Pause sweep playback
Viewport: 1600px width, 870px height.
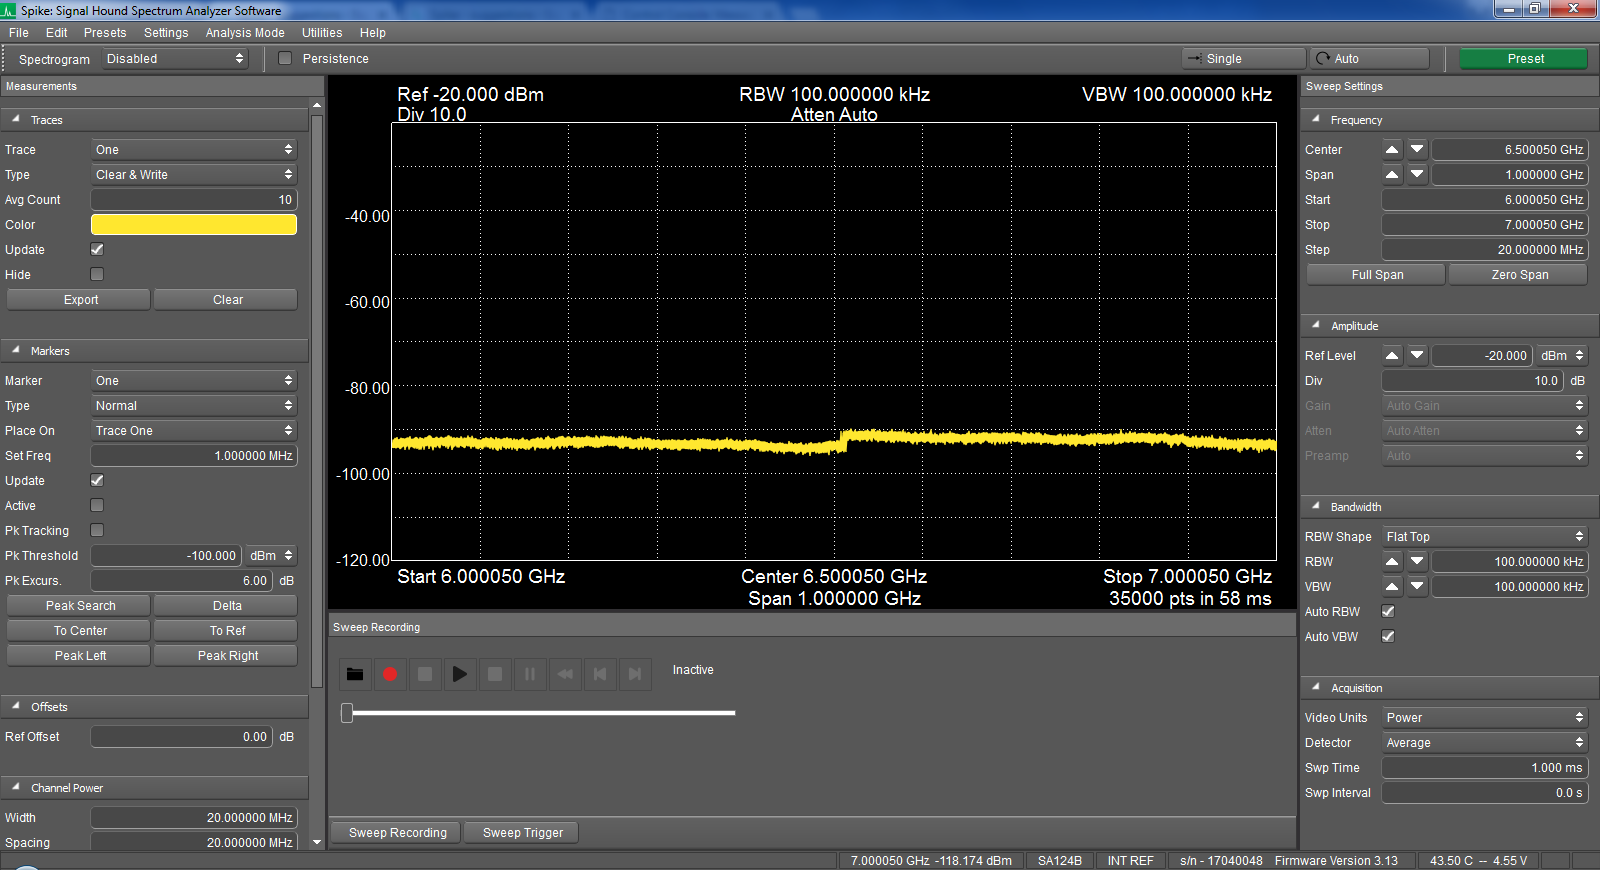tap(530, 674)
